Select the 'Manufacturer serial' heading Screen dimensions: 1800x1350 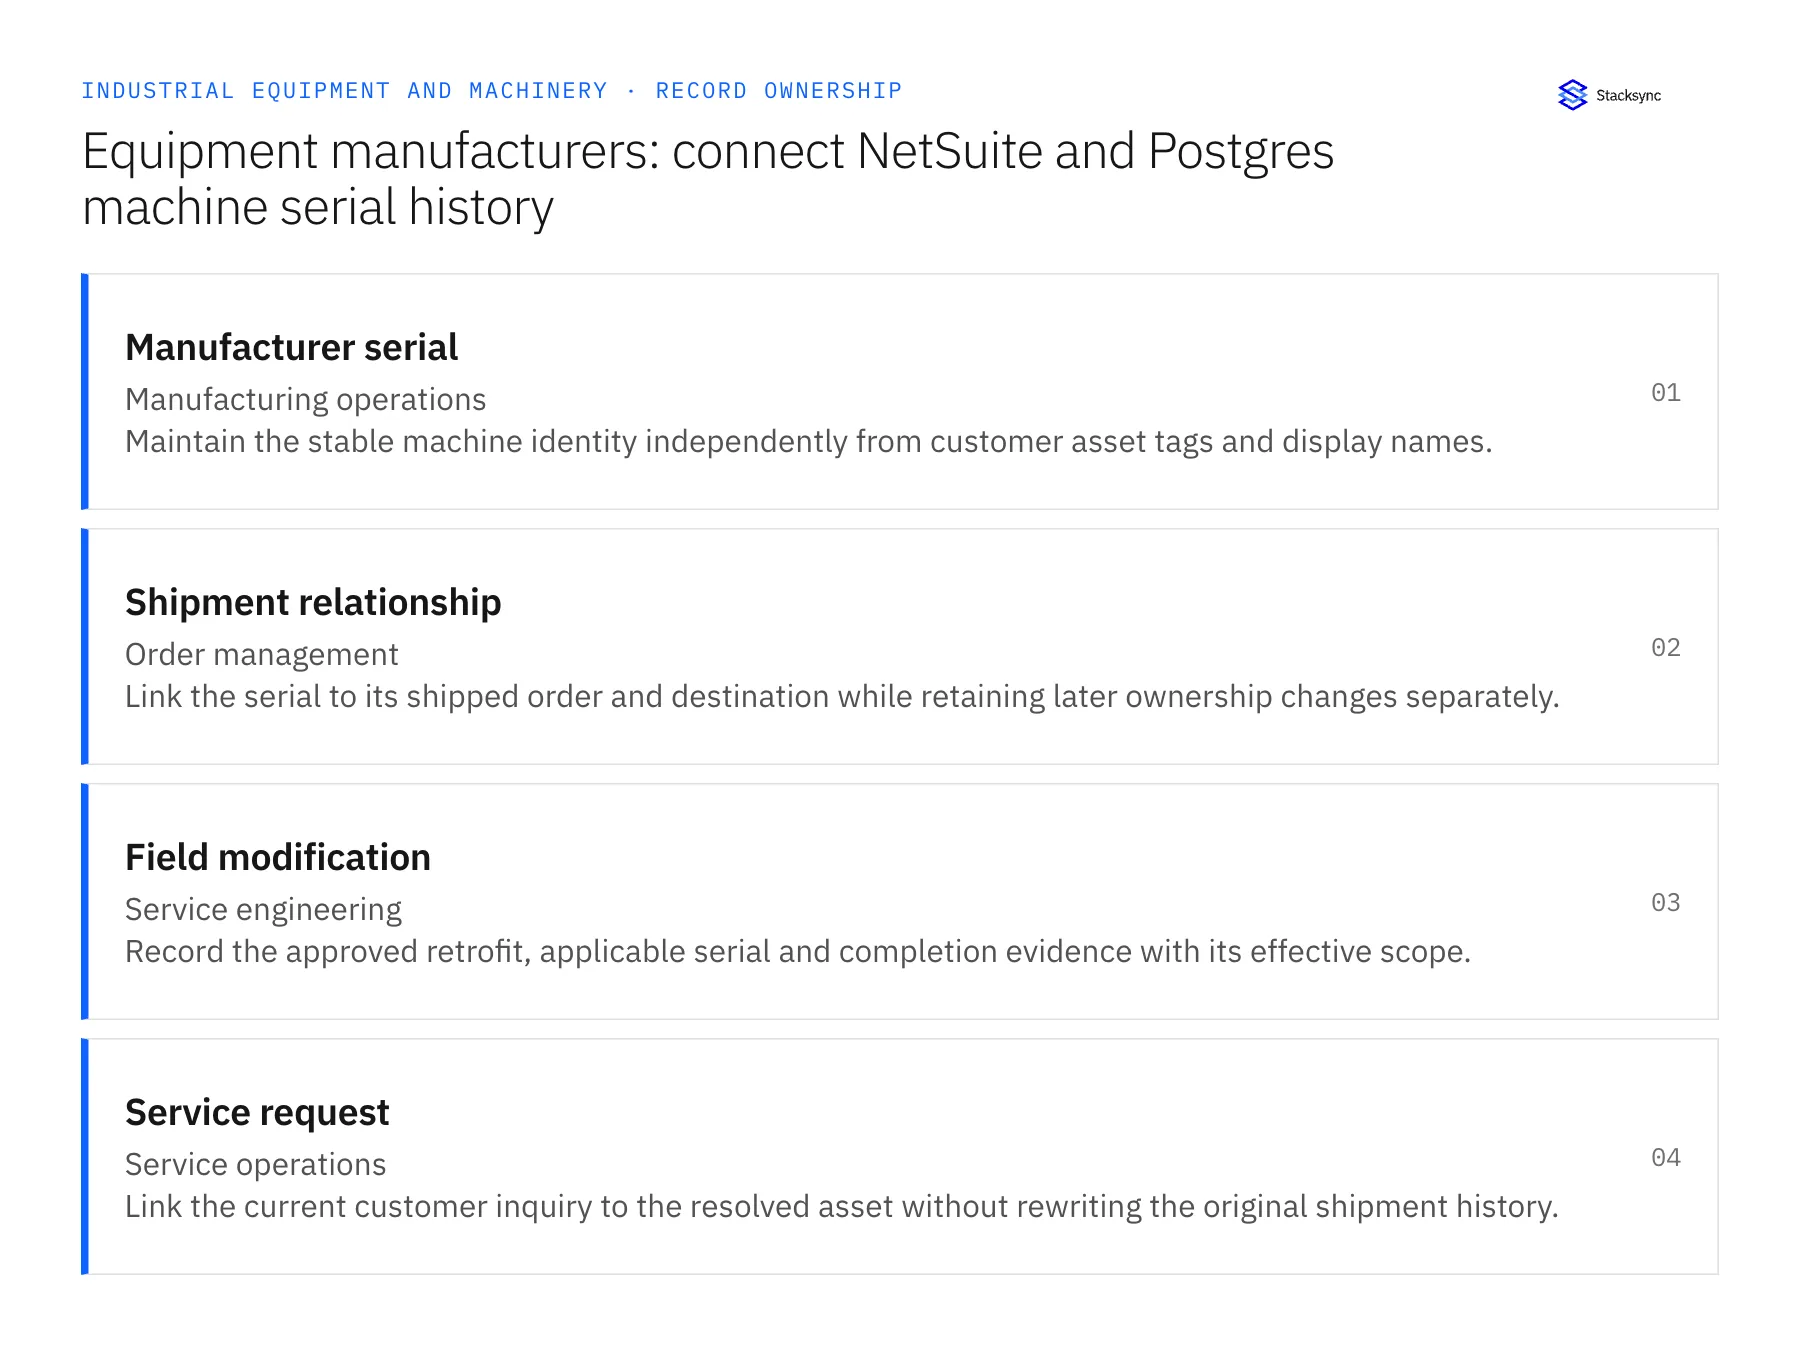pos(291,347)
